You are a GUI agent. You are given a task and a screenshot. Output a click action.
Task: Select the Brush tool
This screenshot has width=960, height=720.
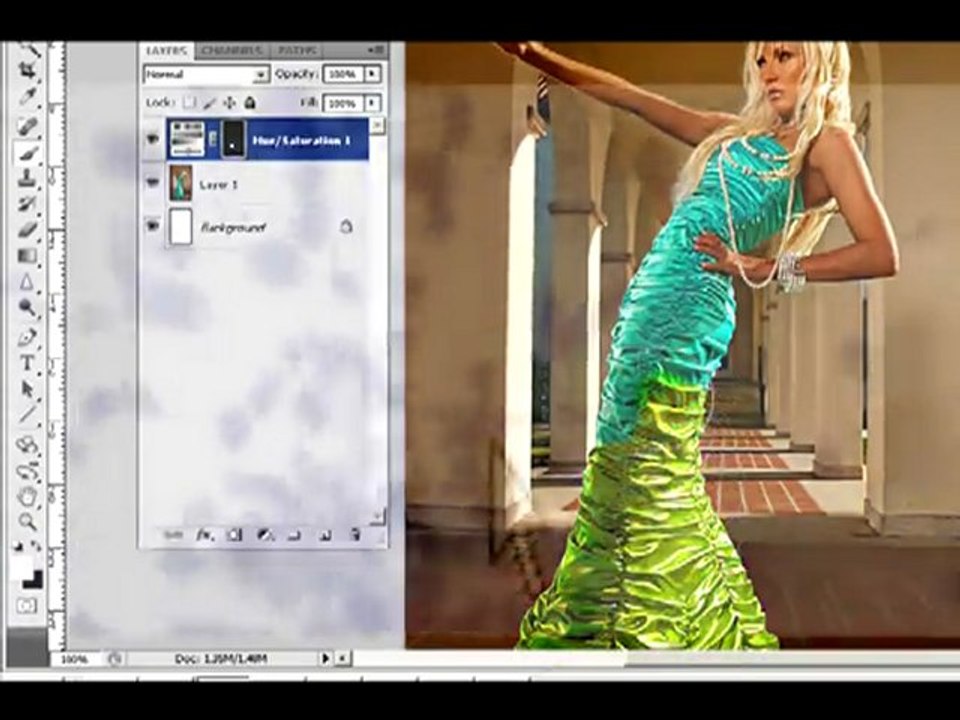[x=28, y=152]
